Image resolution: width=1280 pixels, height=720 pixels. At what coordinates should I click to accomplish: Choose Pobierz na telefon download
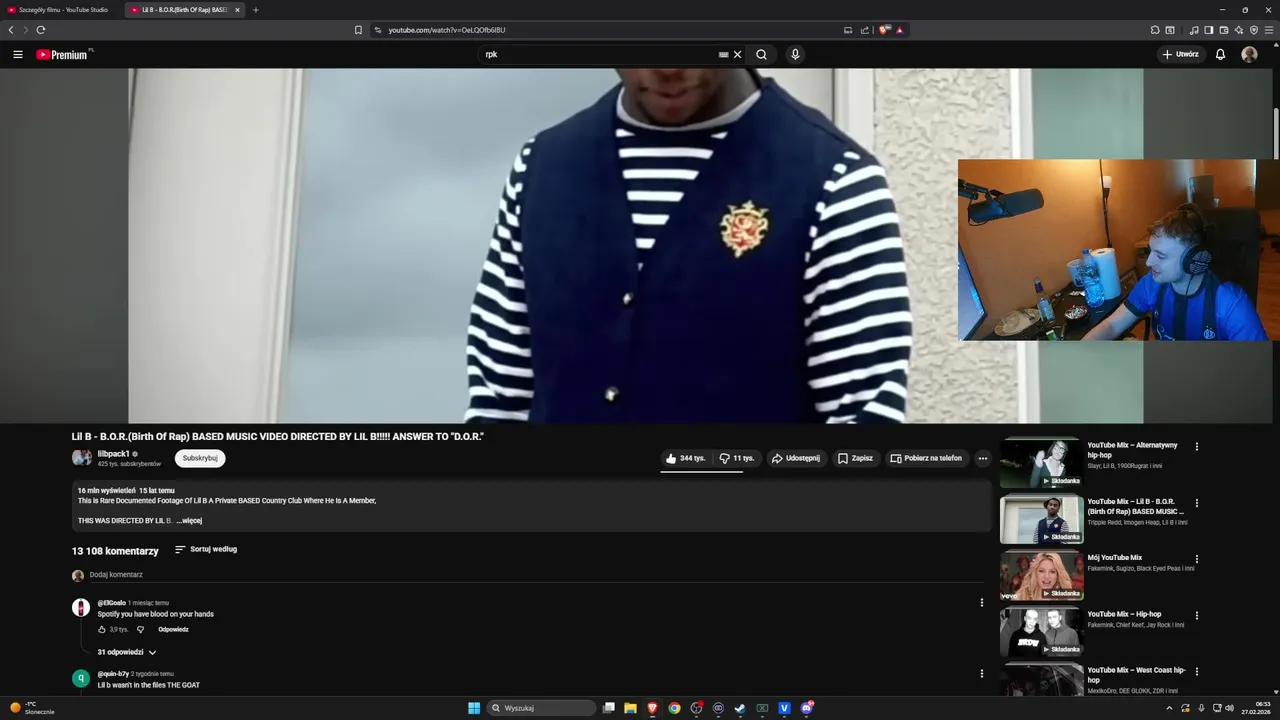coord(926,458)
